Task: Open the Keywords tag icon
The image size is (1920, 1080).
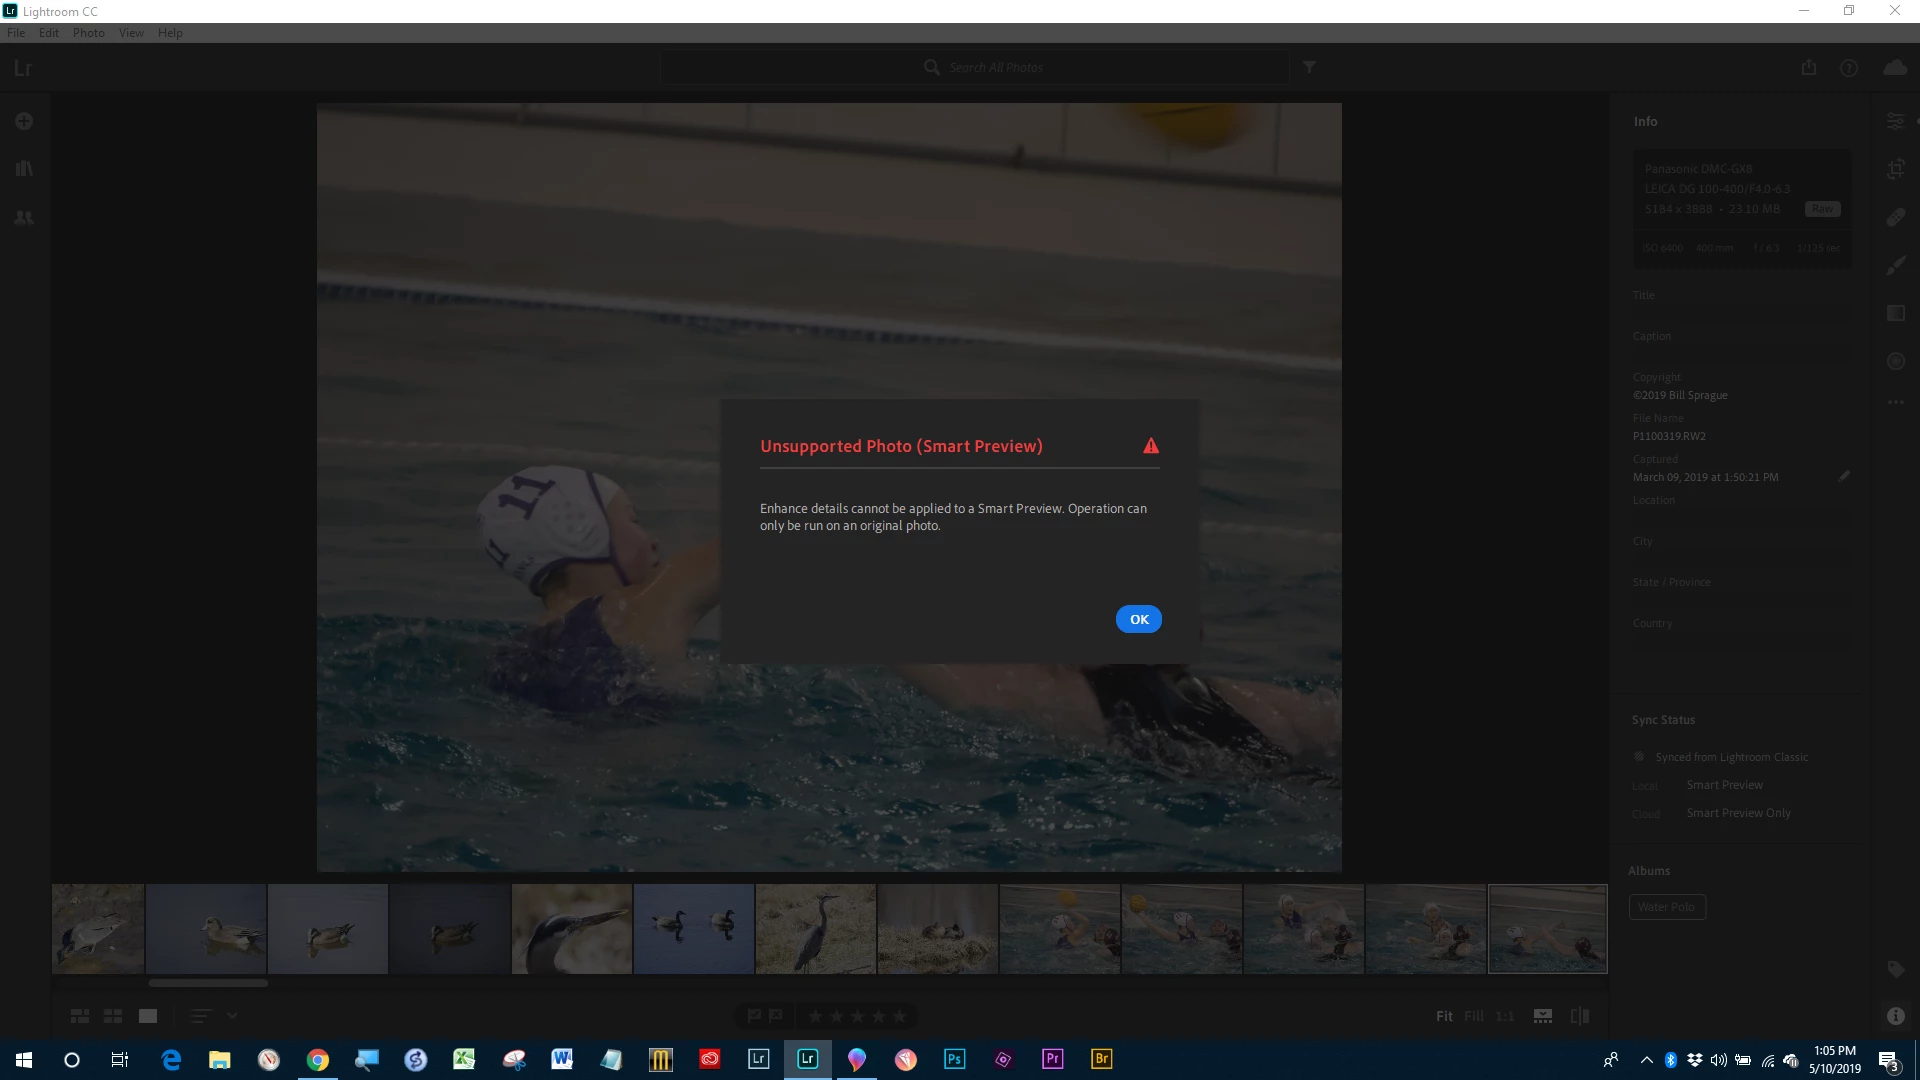Action: click(1895, 968)
